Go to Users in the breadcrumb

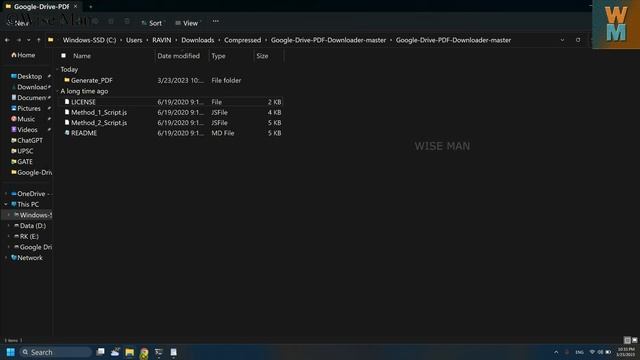[x=134, y=40]
